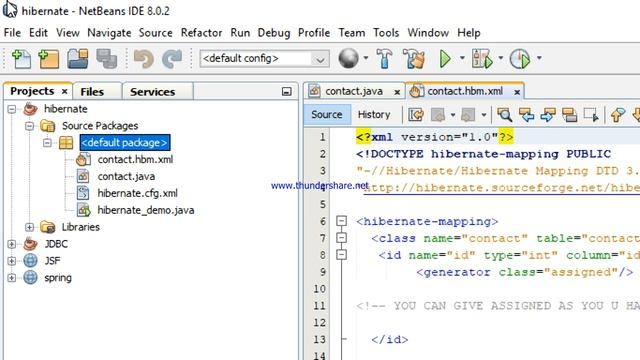The height and width of the screenshot is (360, 640).
Task: Open the Tools menu
Action: (x=386, y=33)
